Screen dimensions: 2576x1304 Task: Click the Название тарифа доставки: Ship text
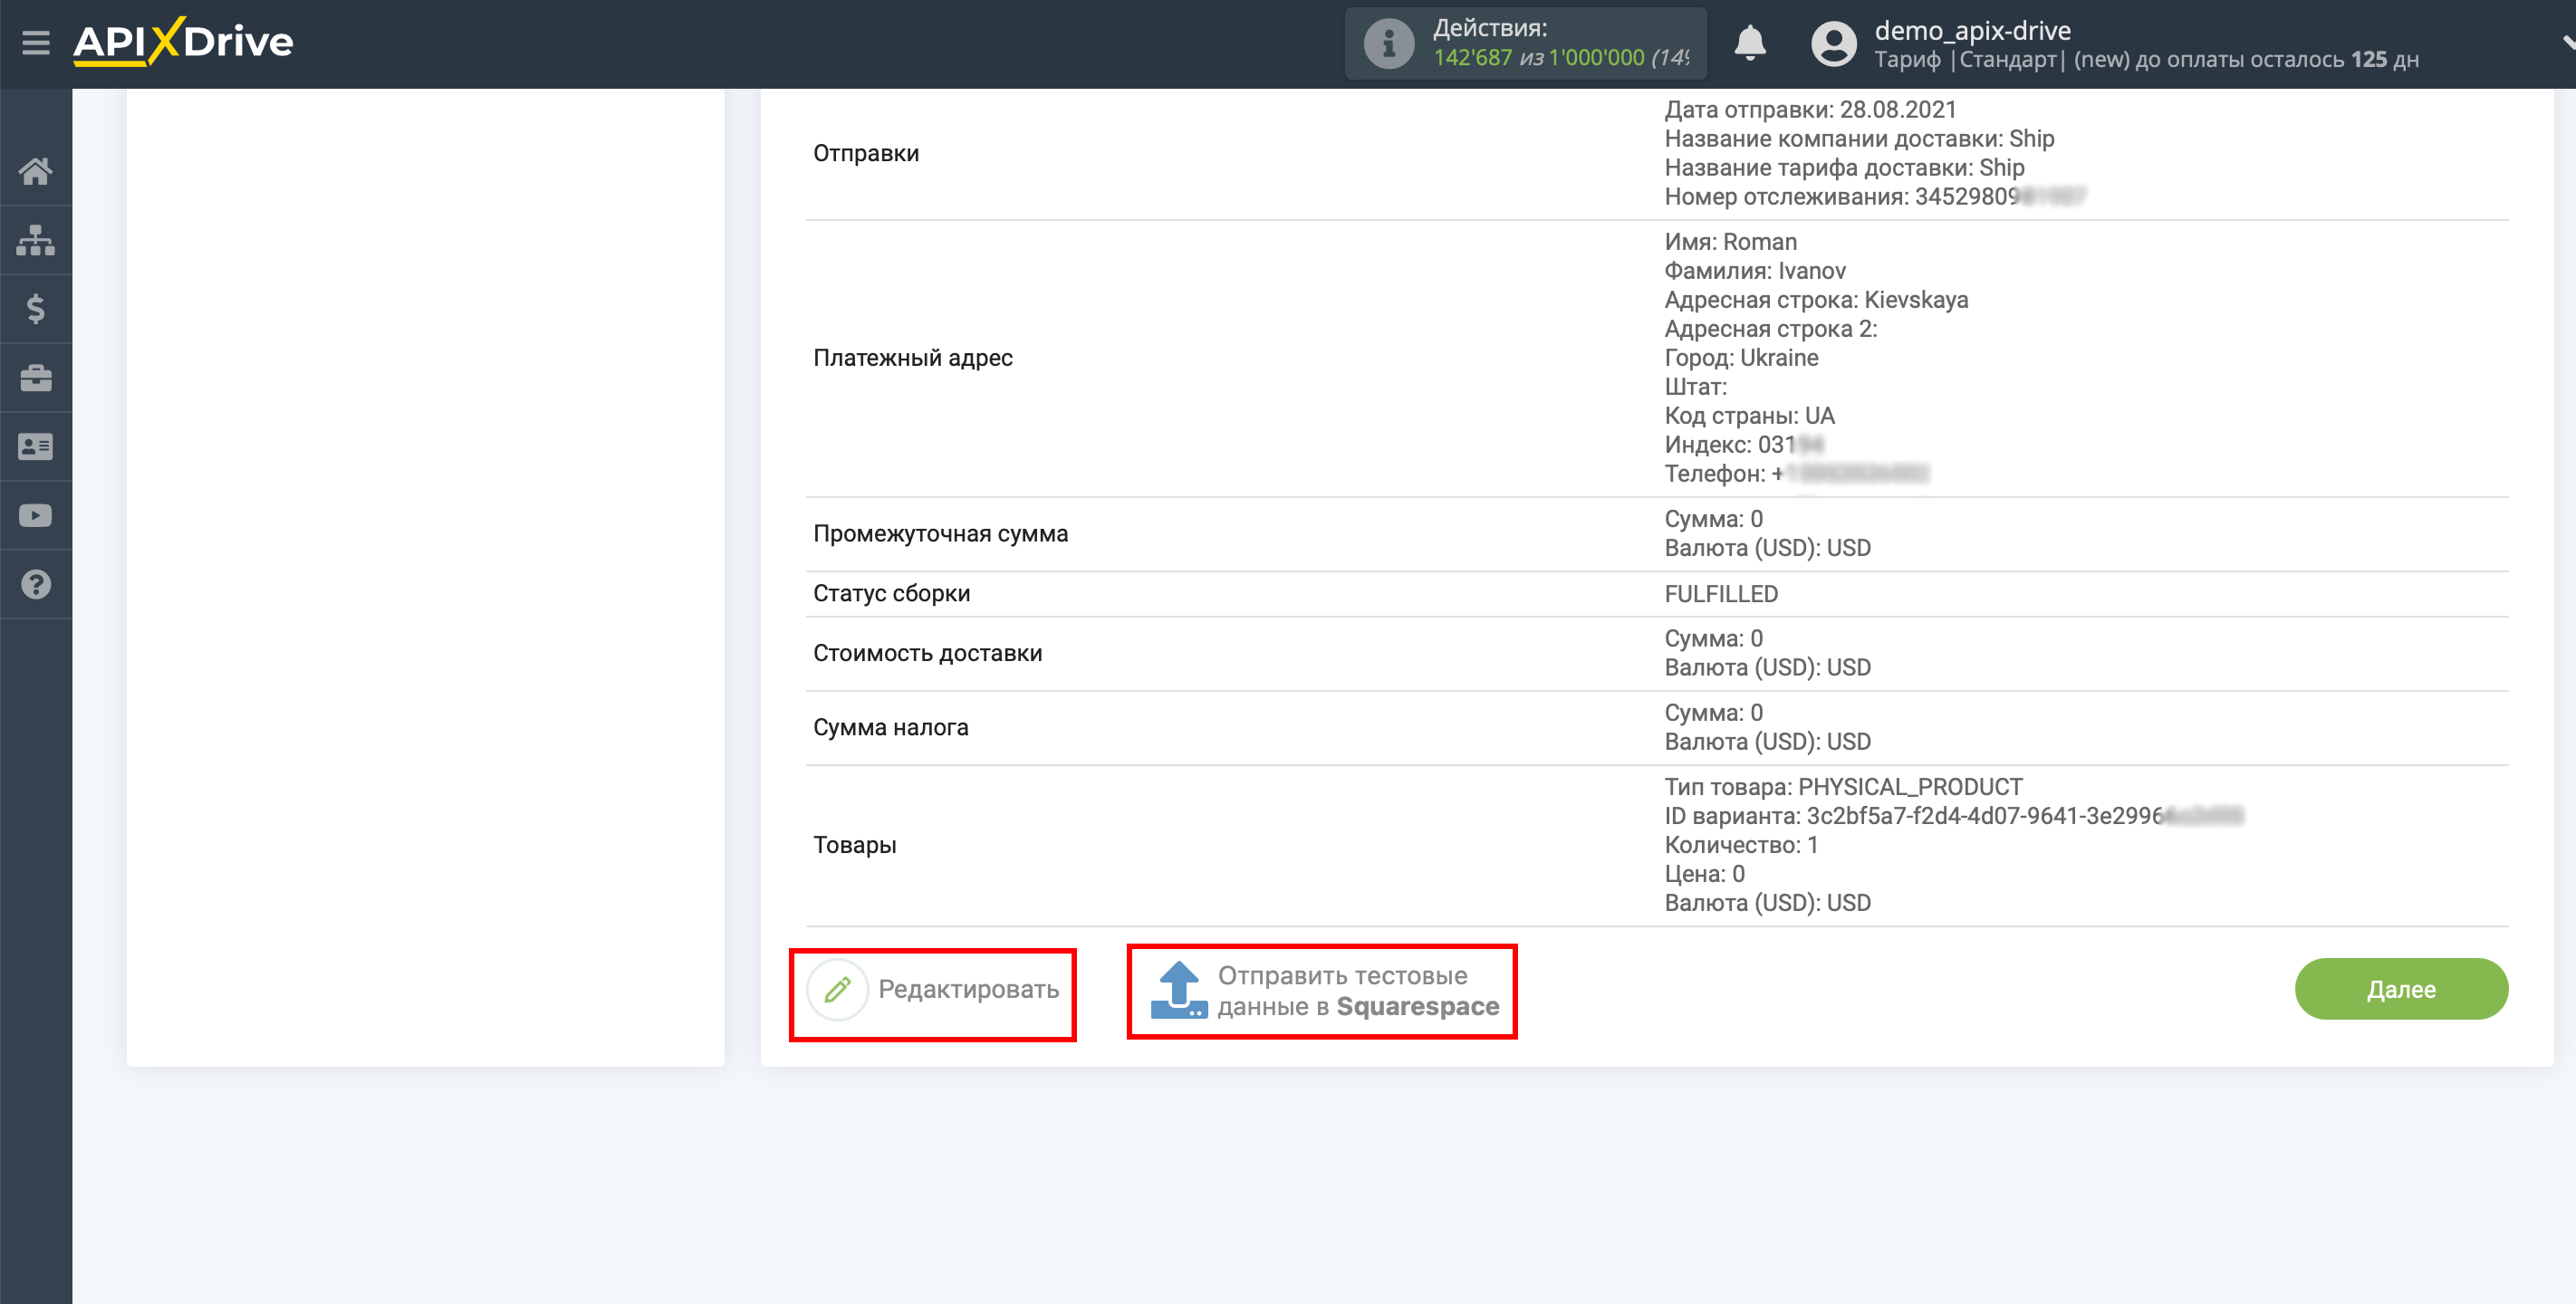coord(1844,168)
